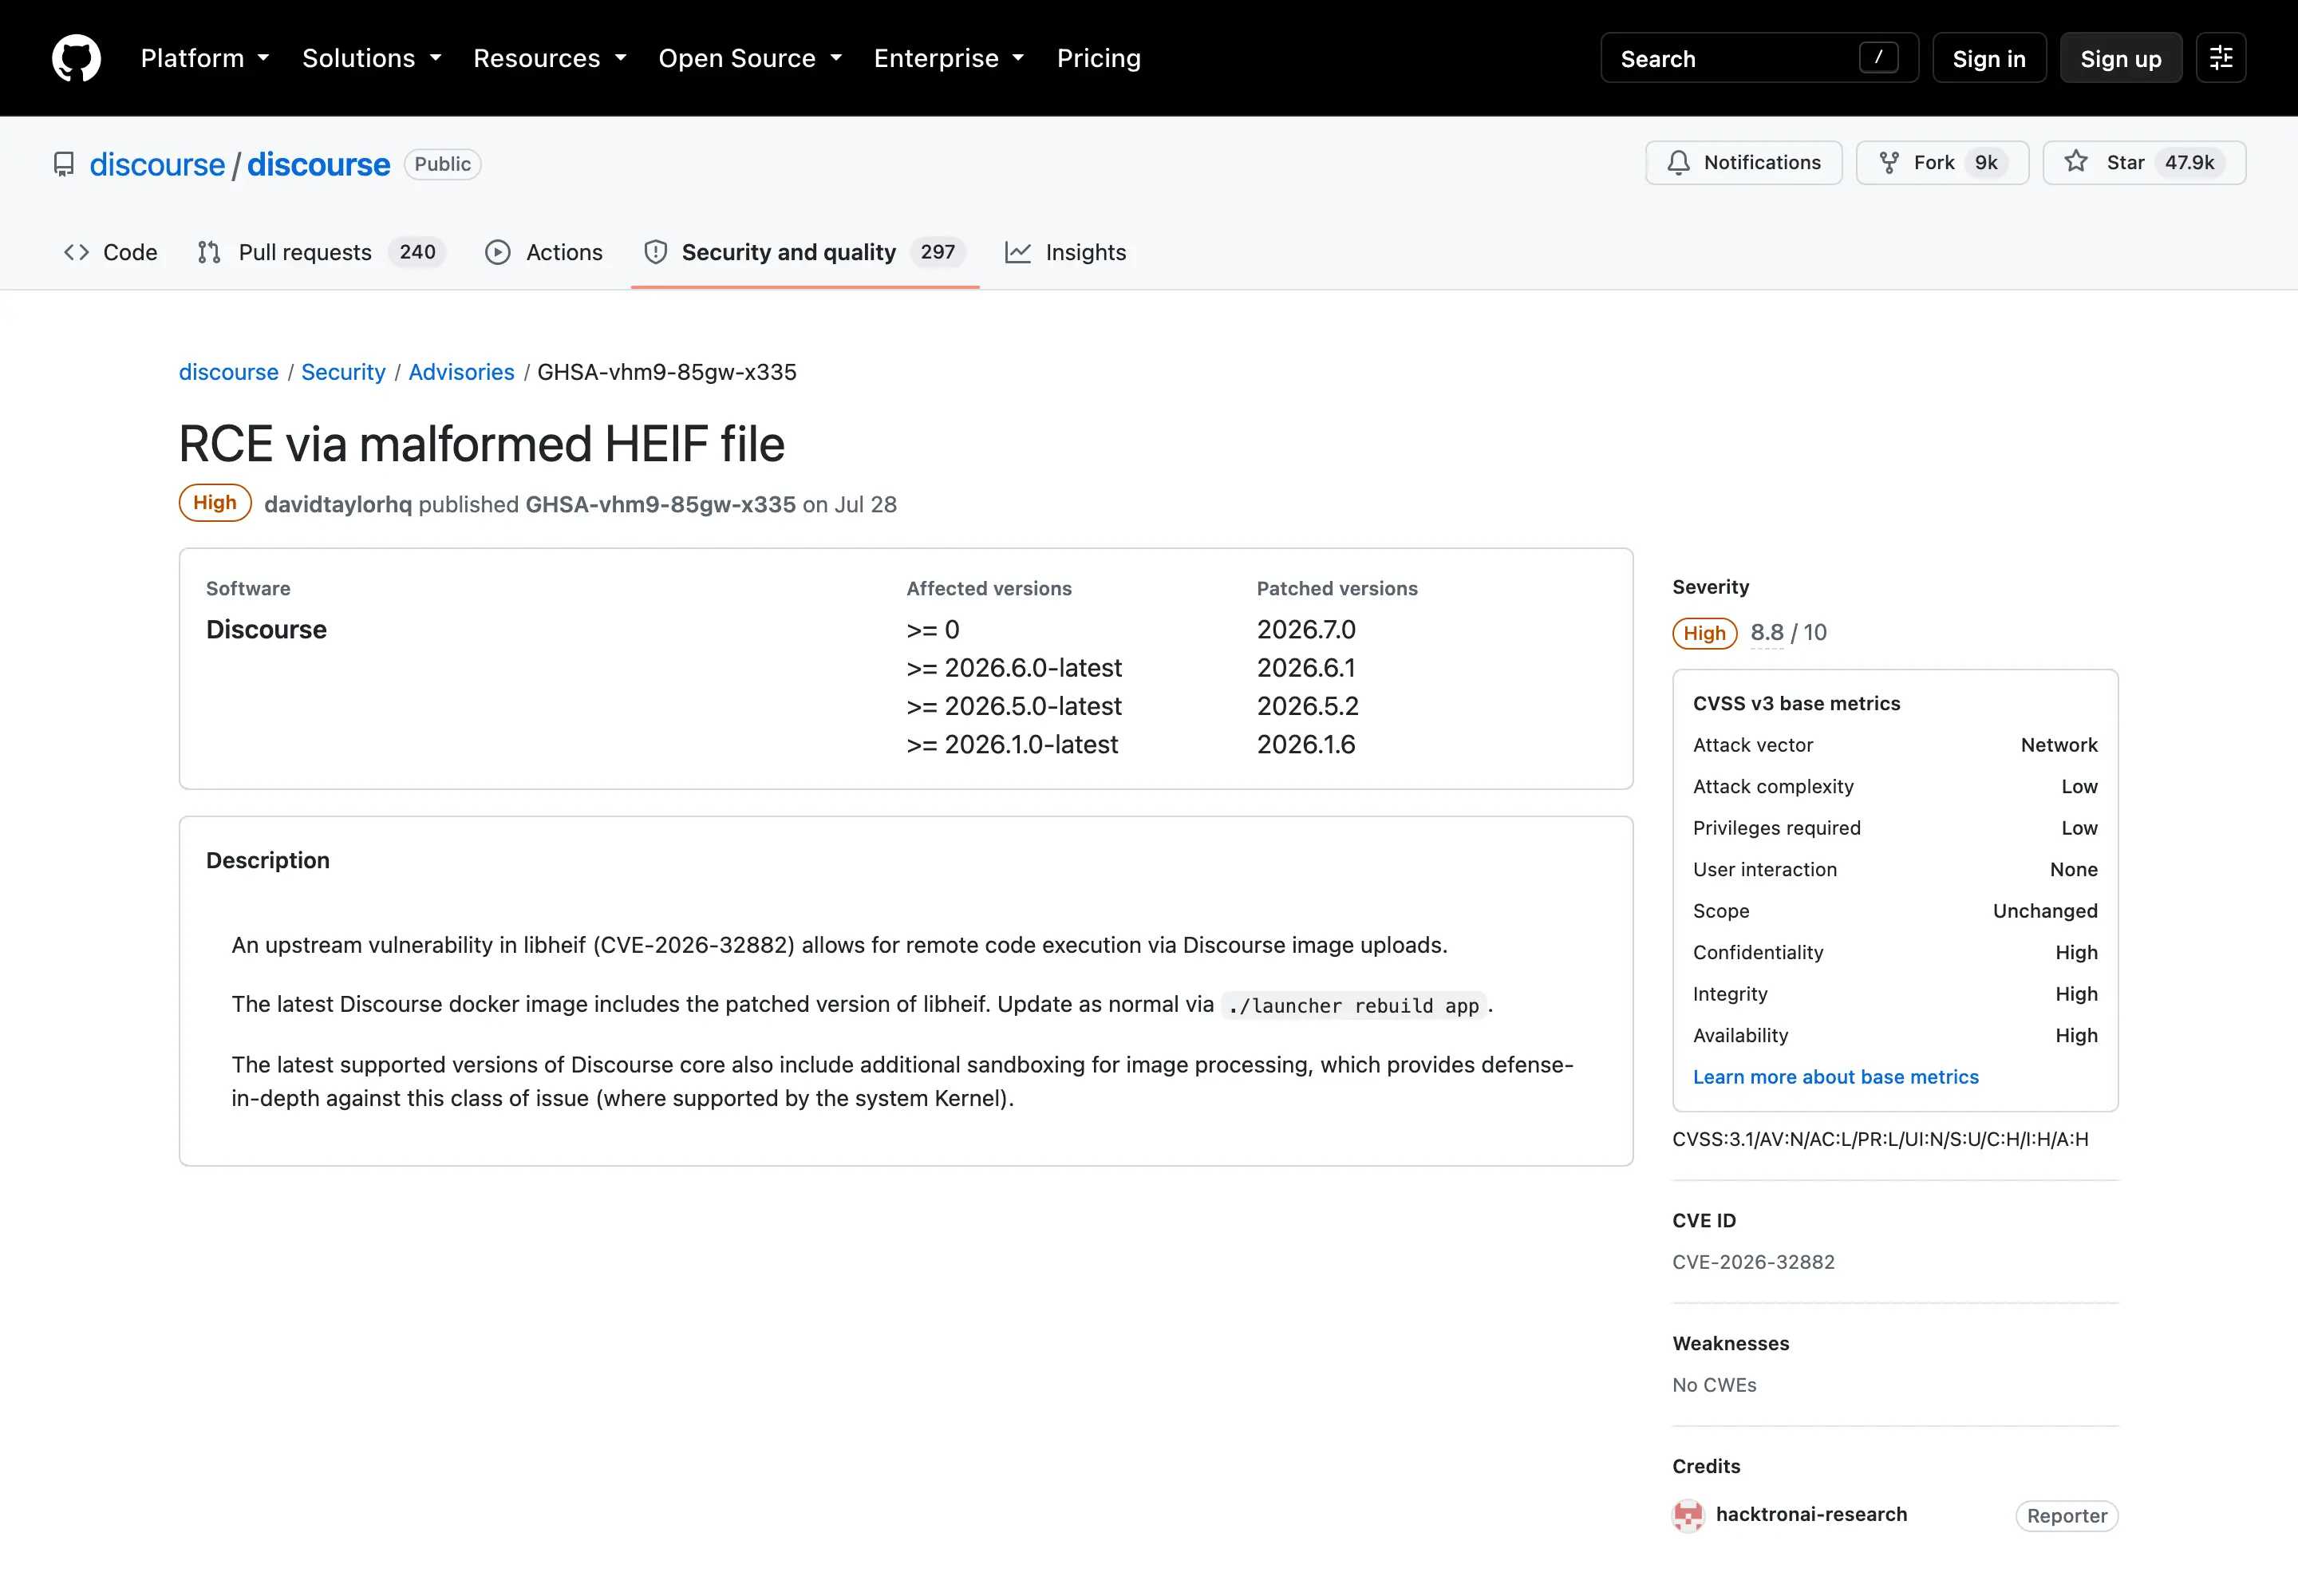The width and height of the screenshot is (2298, 1596).
Task: Click the advisory title RCE via malformed HEIF file
Action: point(481,444)
